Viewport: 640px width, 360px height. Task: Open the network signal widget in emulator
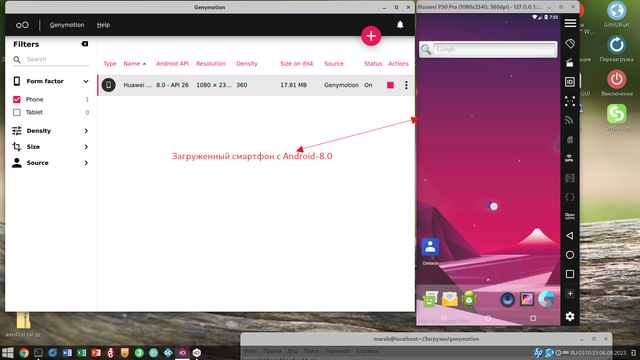(570, 120)
